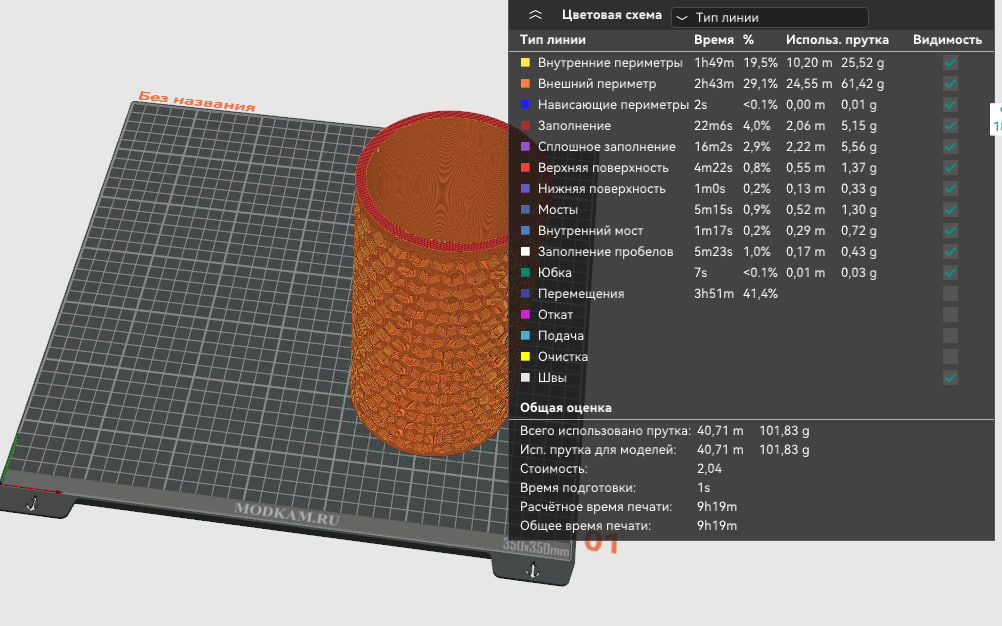
Task: Click the plate name Без названия
Action: tap(197, 102)
